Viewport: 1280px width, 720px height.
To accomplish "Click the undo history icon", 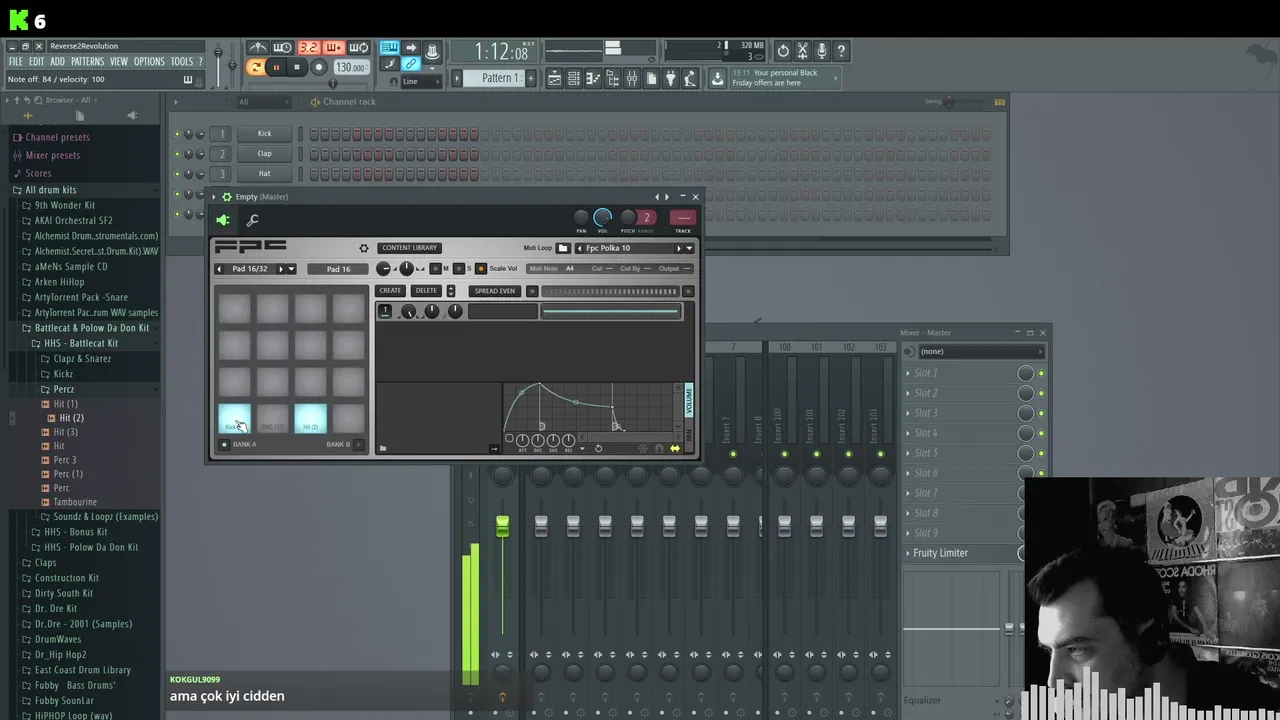I will [783, 50].
